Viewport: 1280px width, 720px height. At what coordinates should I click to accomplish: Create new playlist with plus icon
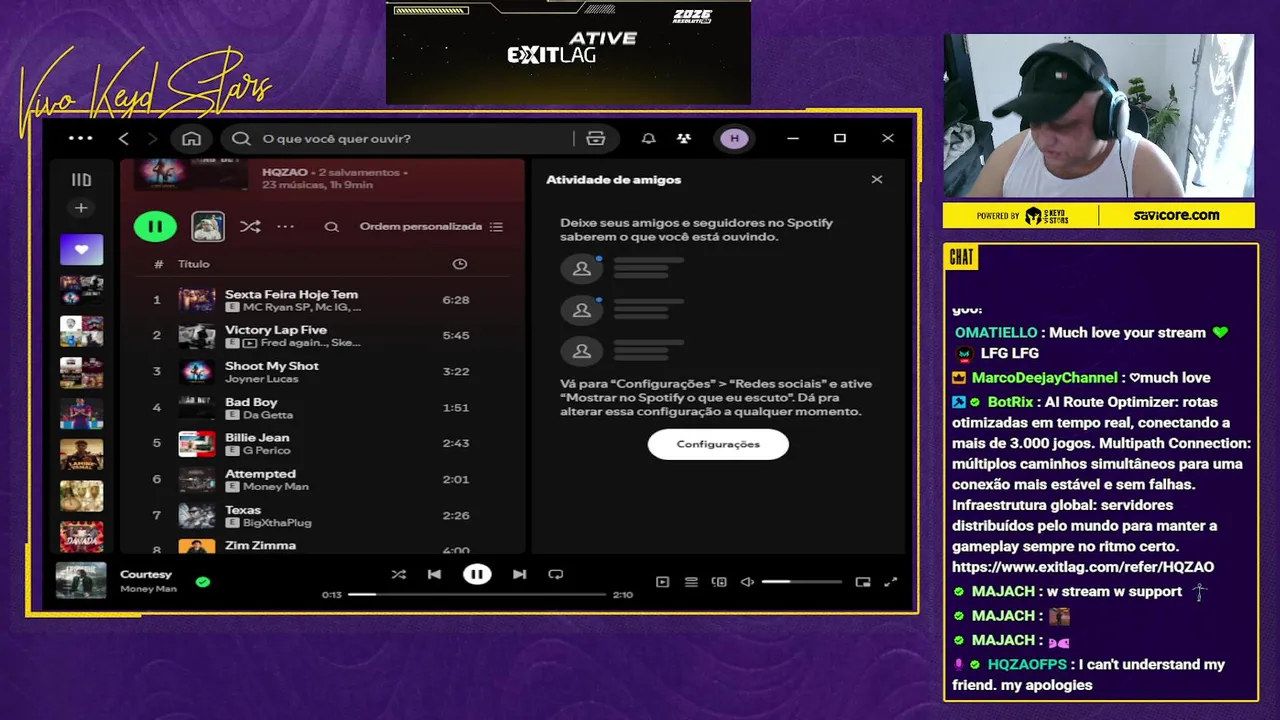point(81,208)
